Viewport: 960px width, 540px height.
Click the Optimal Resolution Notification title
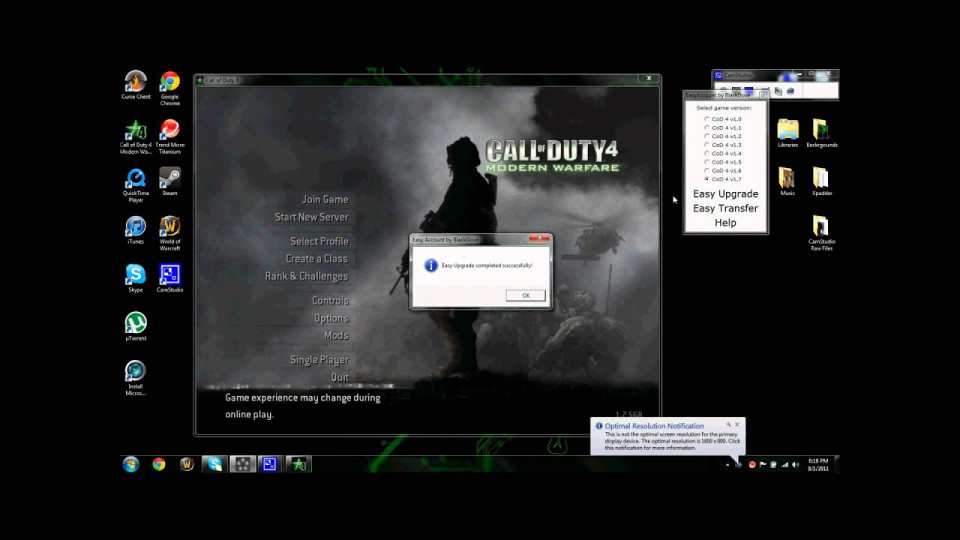point(654,426)
